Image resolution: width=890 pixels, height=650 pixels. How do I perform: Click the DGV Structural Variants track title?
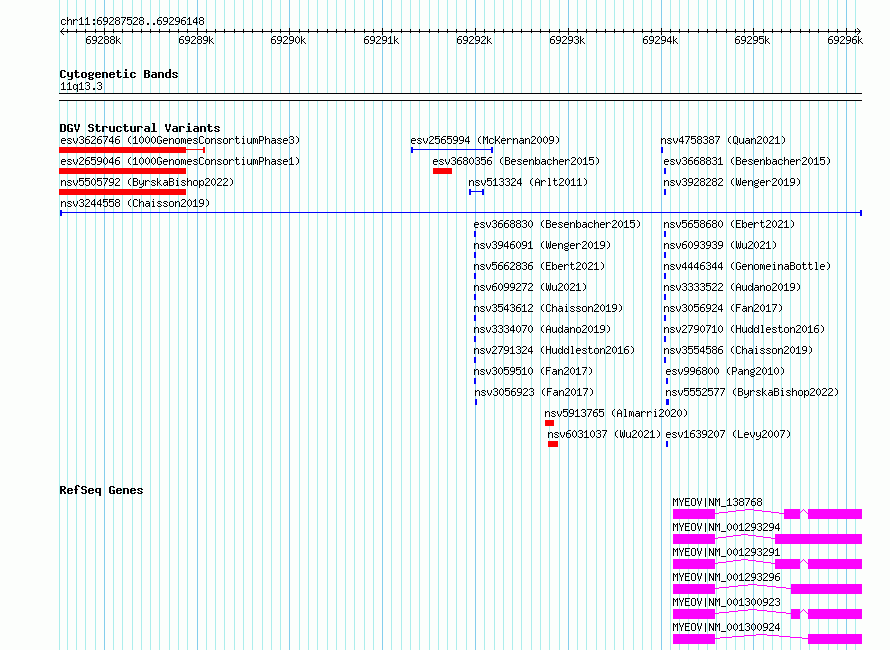coord(140,128)
